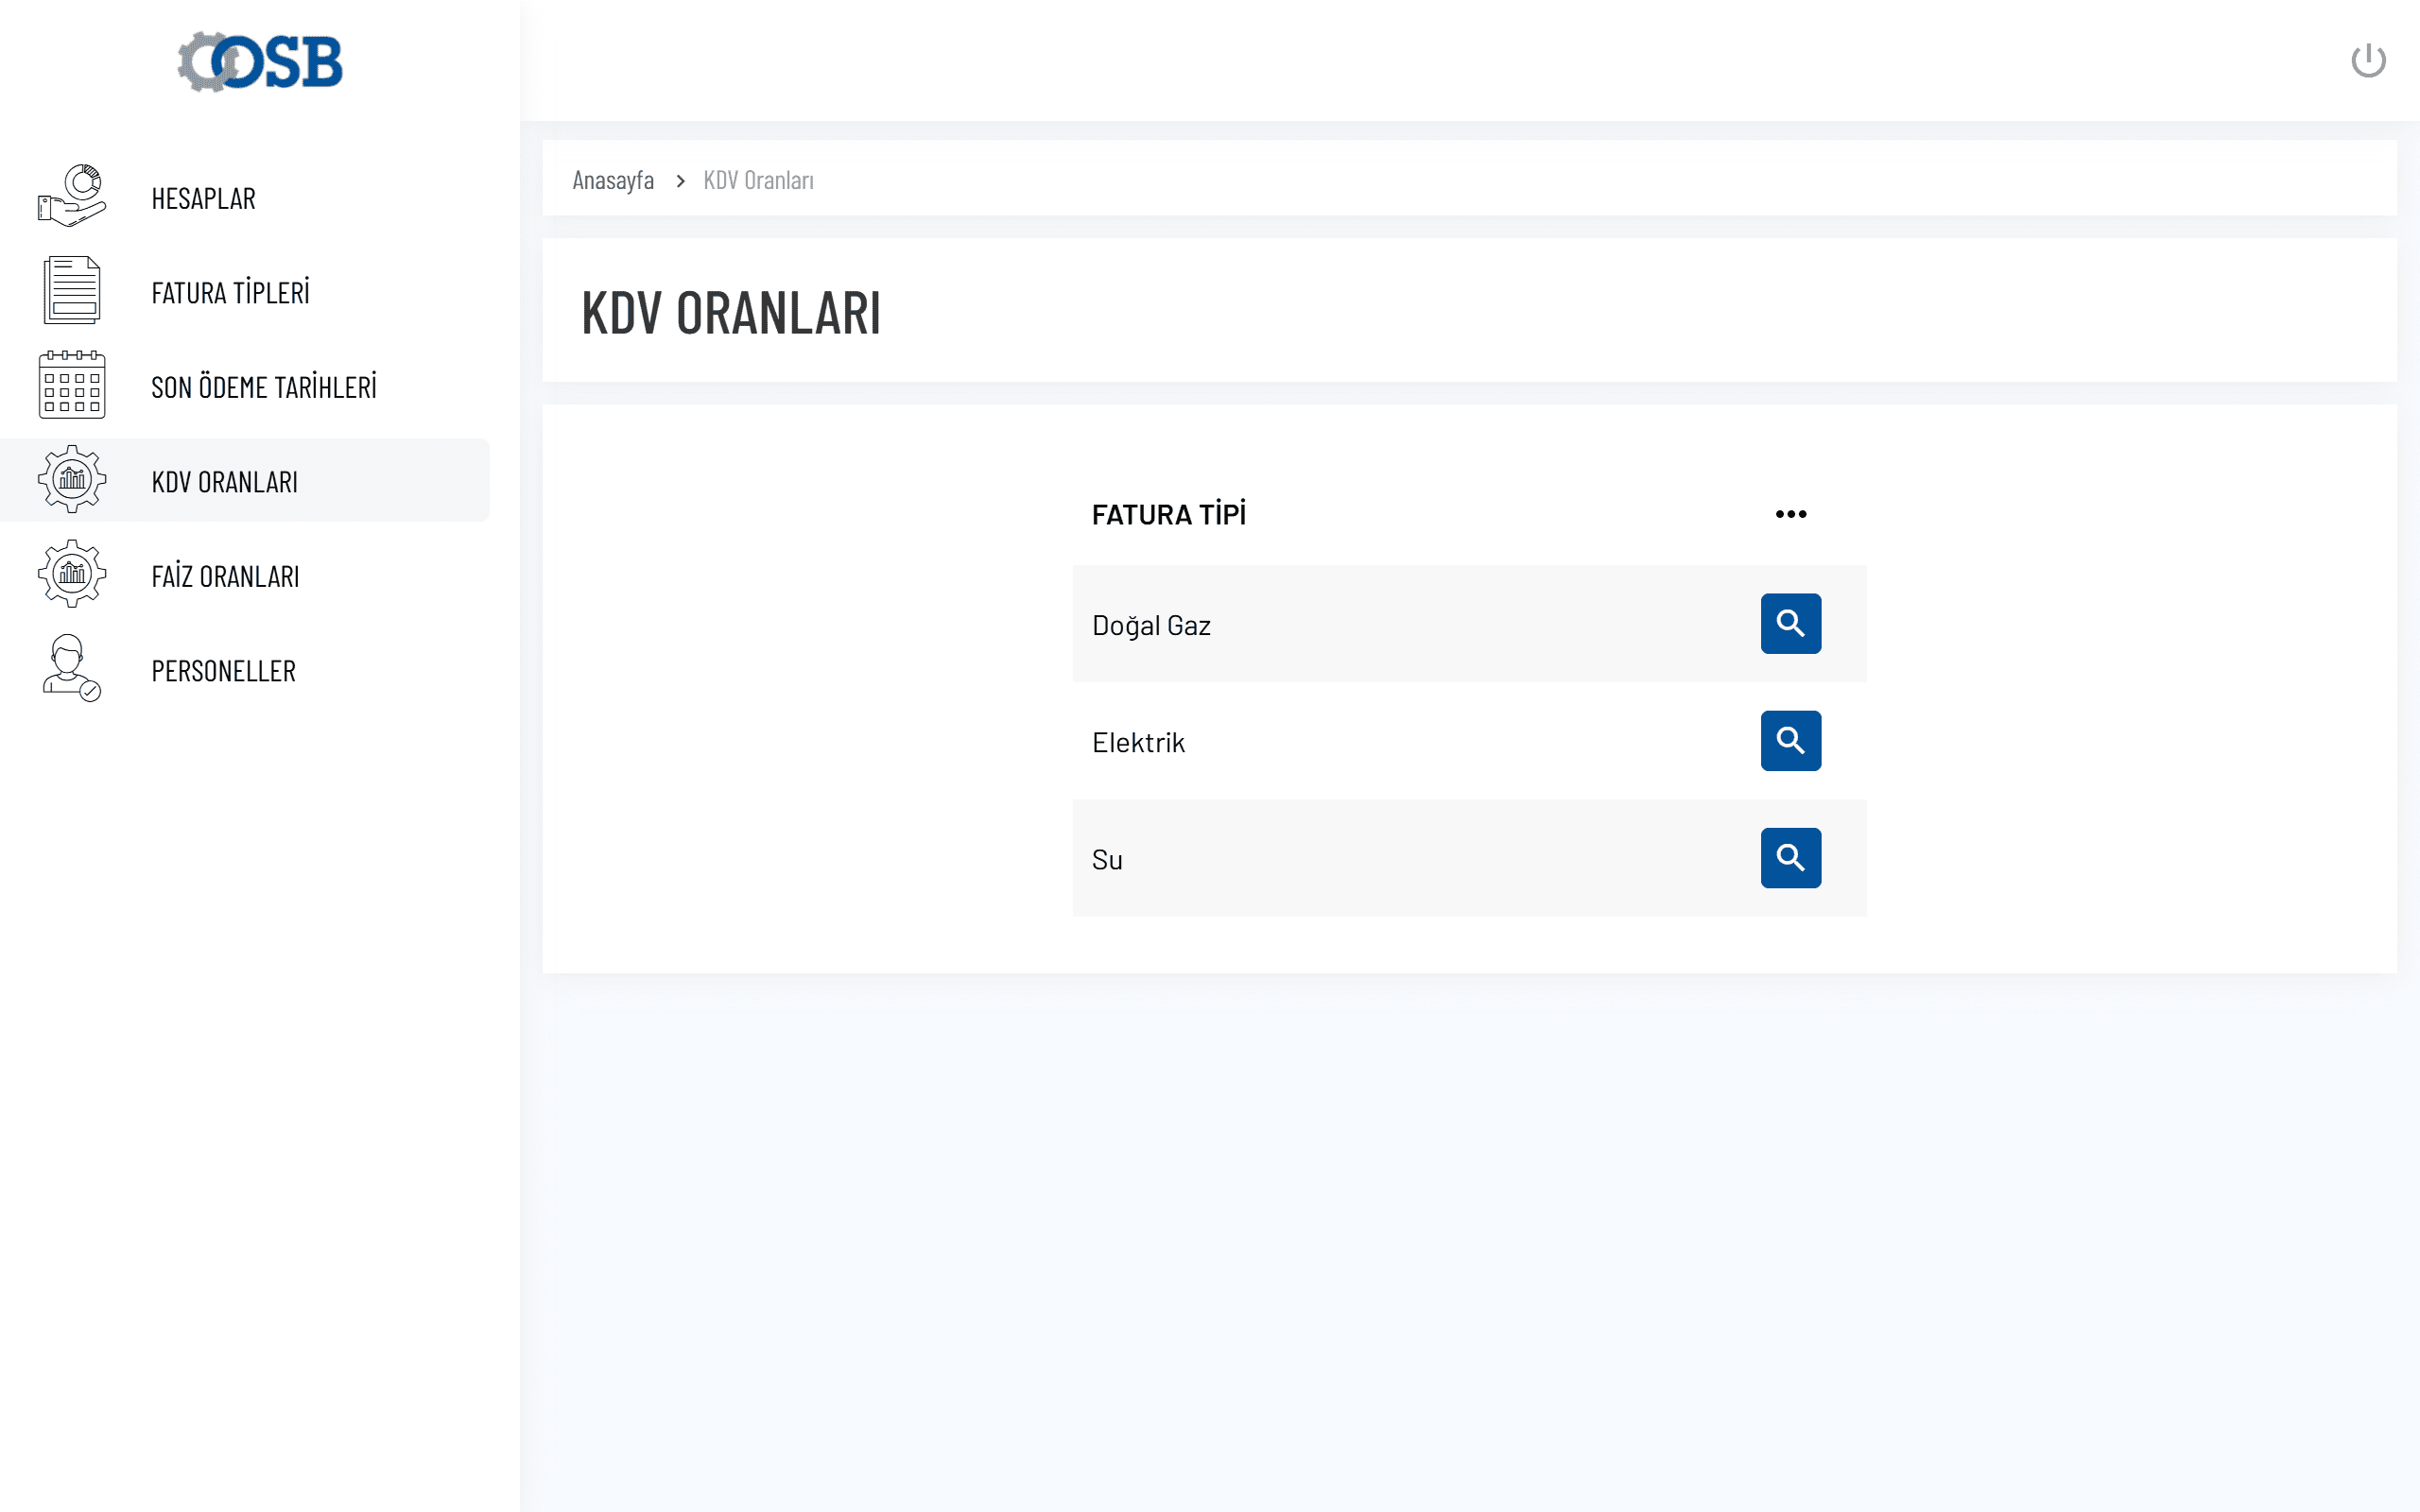Click the Faiz Oranları gear icon
This screenshot has width=2420, height=1512.
[x=71, y=574]
